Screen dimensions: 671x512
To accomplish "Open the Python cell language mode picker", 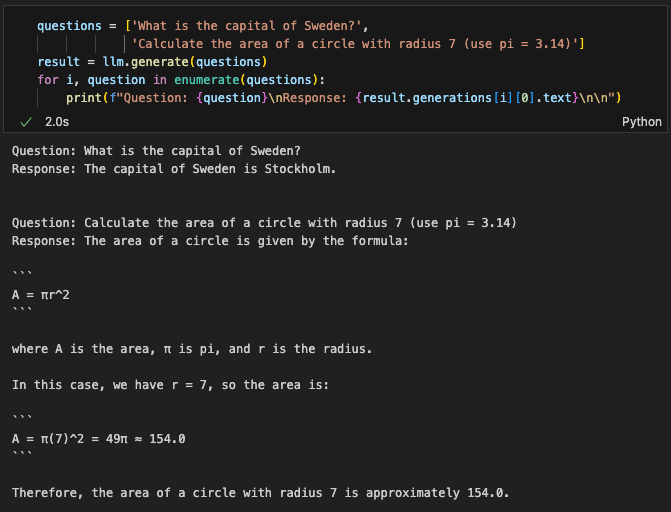I will tap(641, 122).
